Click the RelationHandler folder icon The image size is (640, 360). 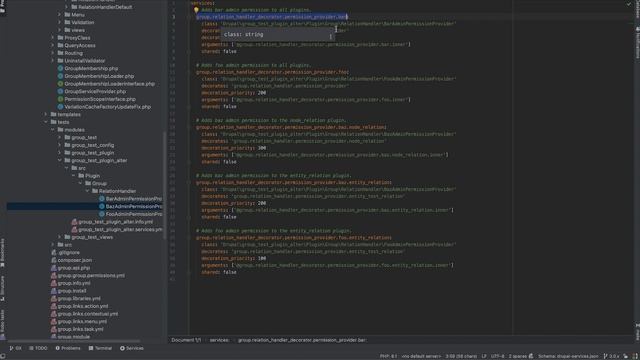[95, 191]
